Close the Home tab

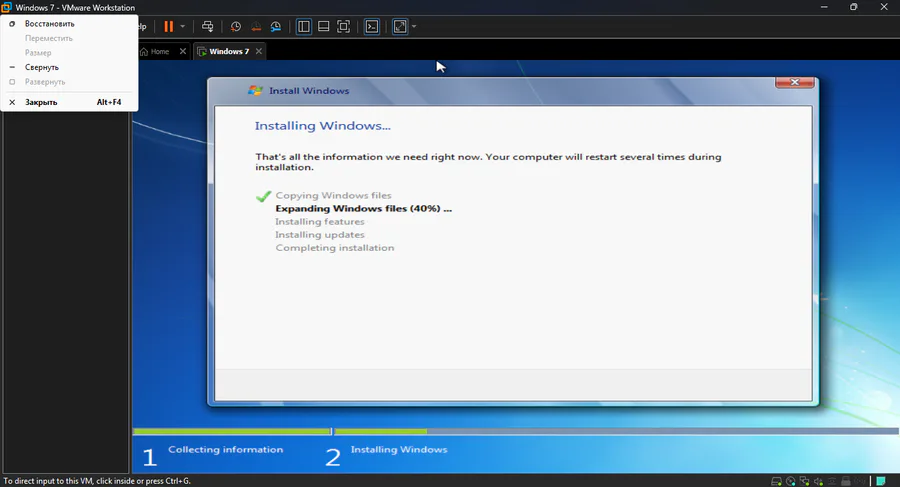coord(183,51)
